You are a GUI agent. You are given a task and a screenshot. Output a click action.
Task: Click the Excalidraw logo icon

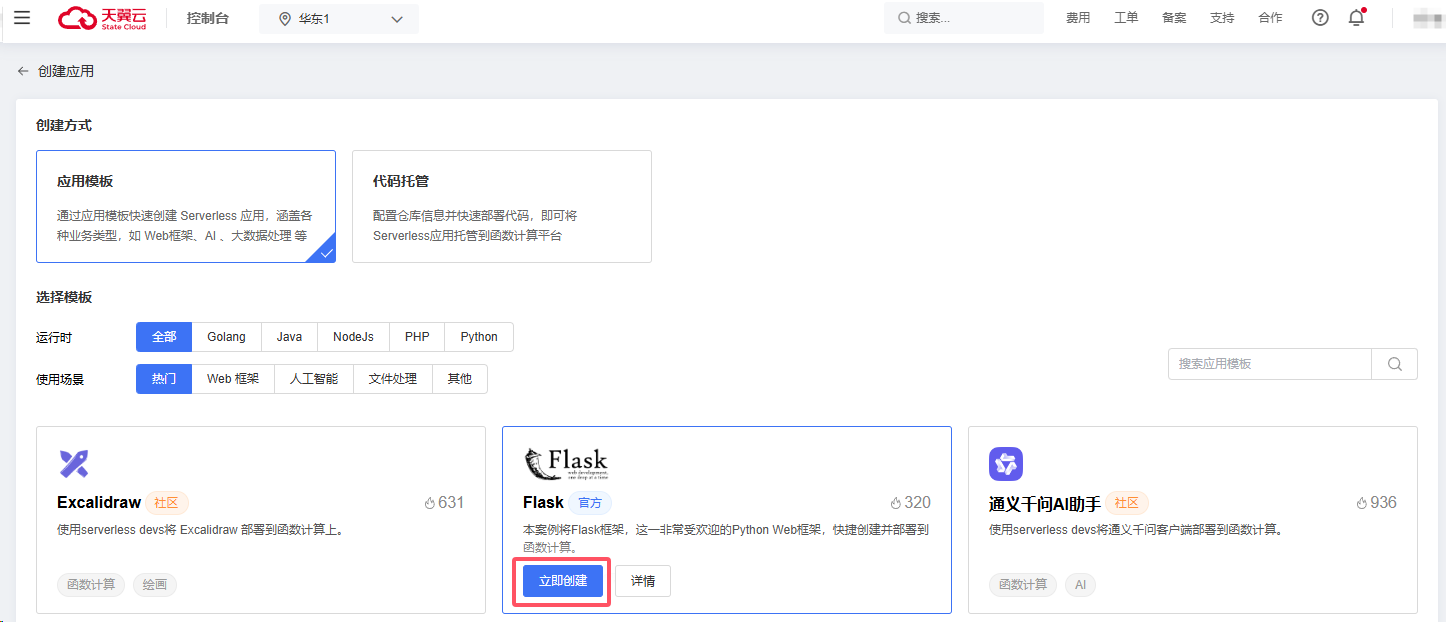pyautogui.click(x=74, y=464)
